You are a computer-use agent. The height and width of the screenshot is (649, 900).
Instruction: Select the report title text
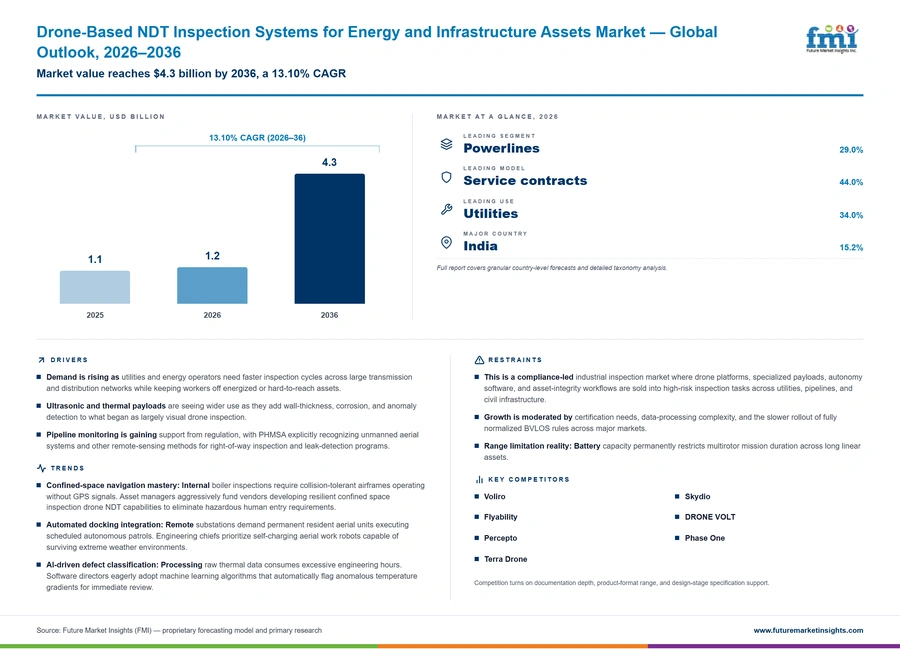(377, 42)
